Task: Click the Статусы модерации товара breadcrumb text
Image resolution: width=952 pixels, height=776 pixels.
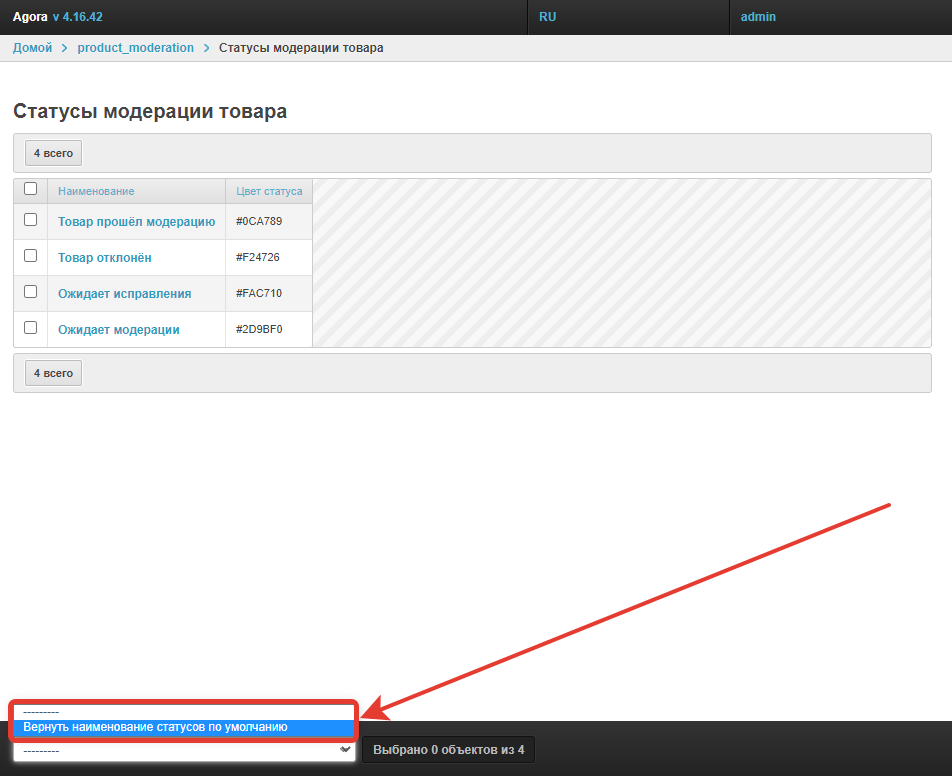Action: pyautogui.click(x=301, y=48)
